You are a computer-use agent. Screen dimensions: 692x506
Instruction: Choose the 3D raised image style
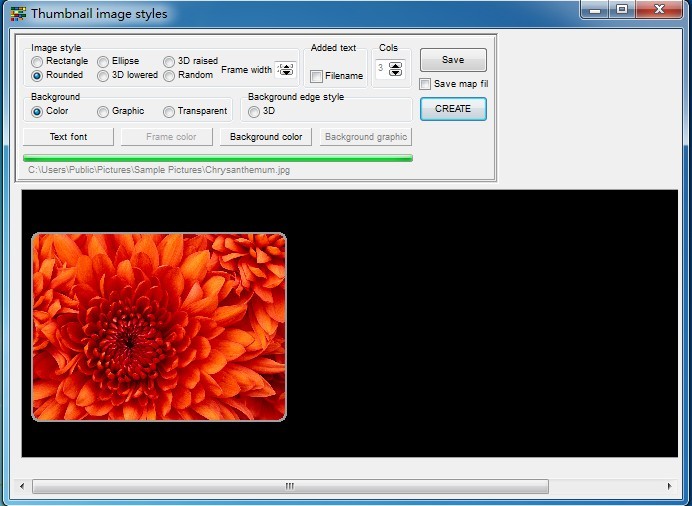click(x=169, y=61)
